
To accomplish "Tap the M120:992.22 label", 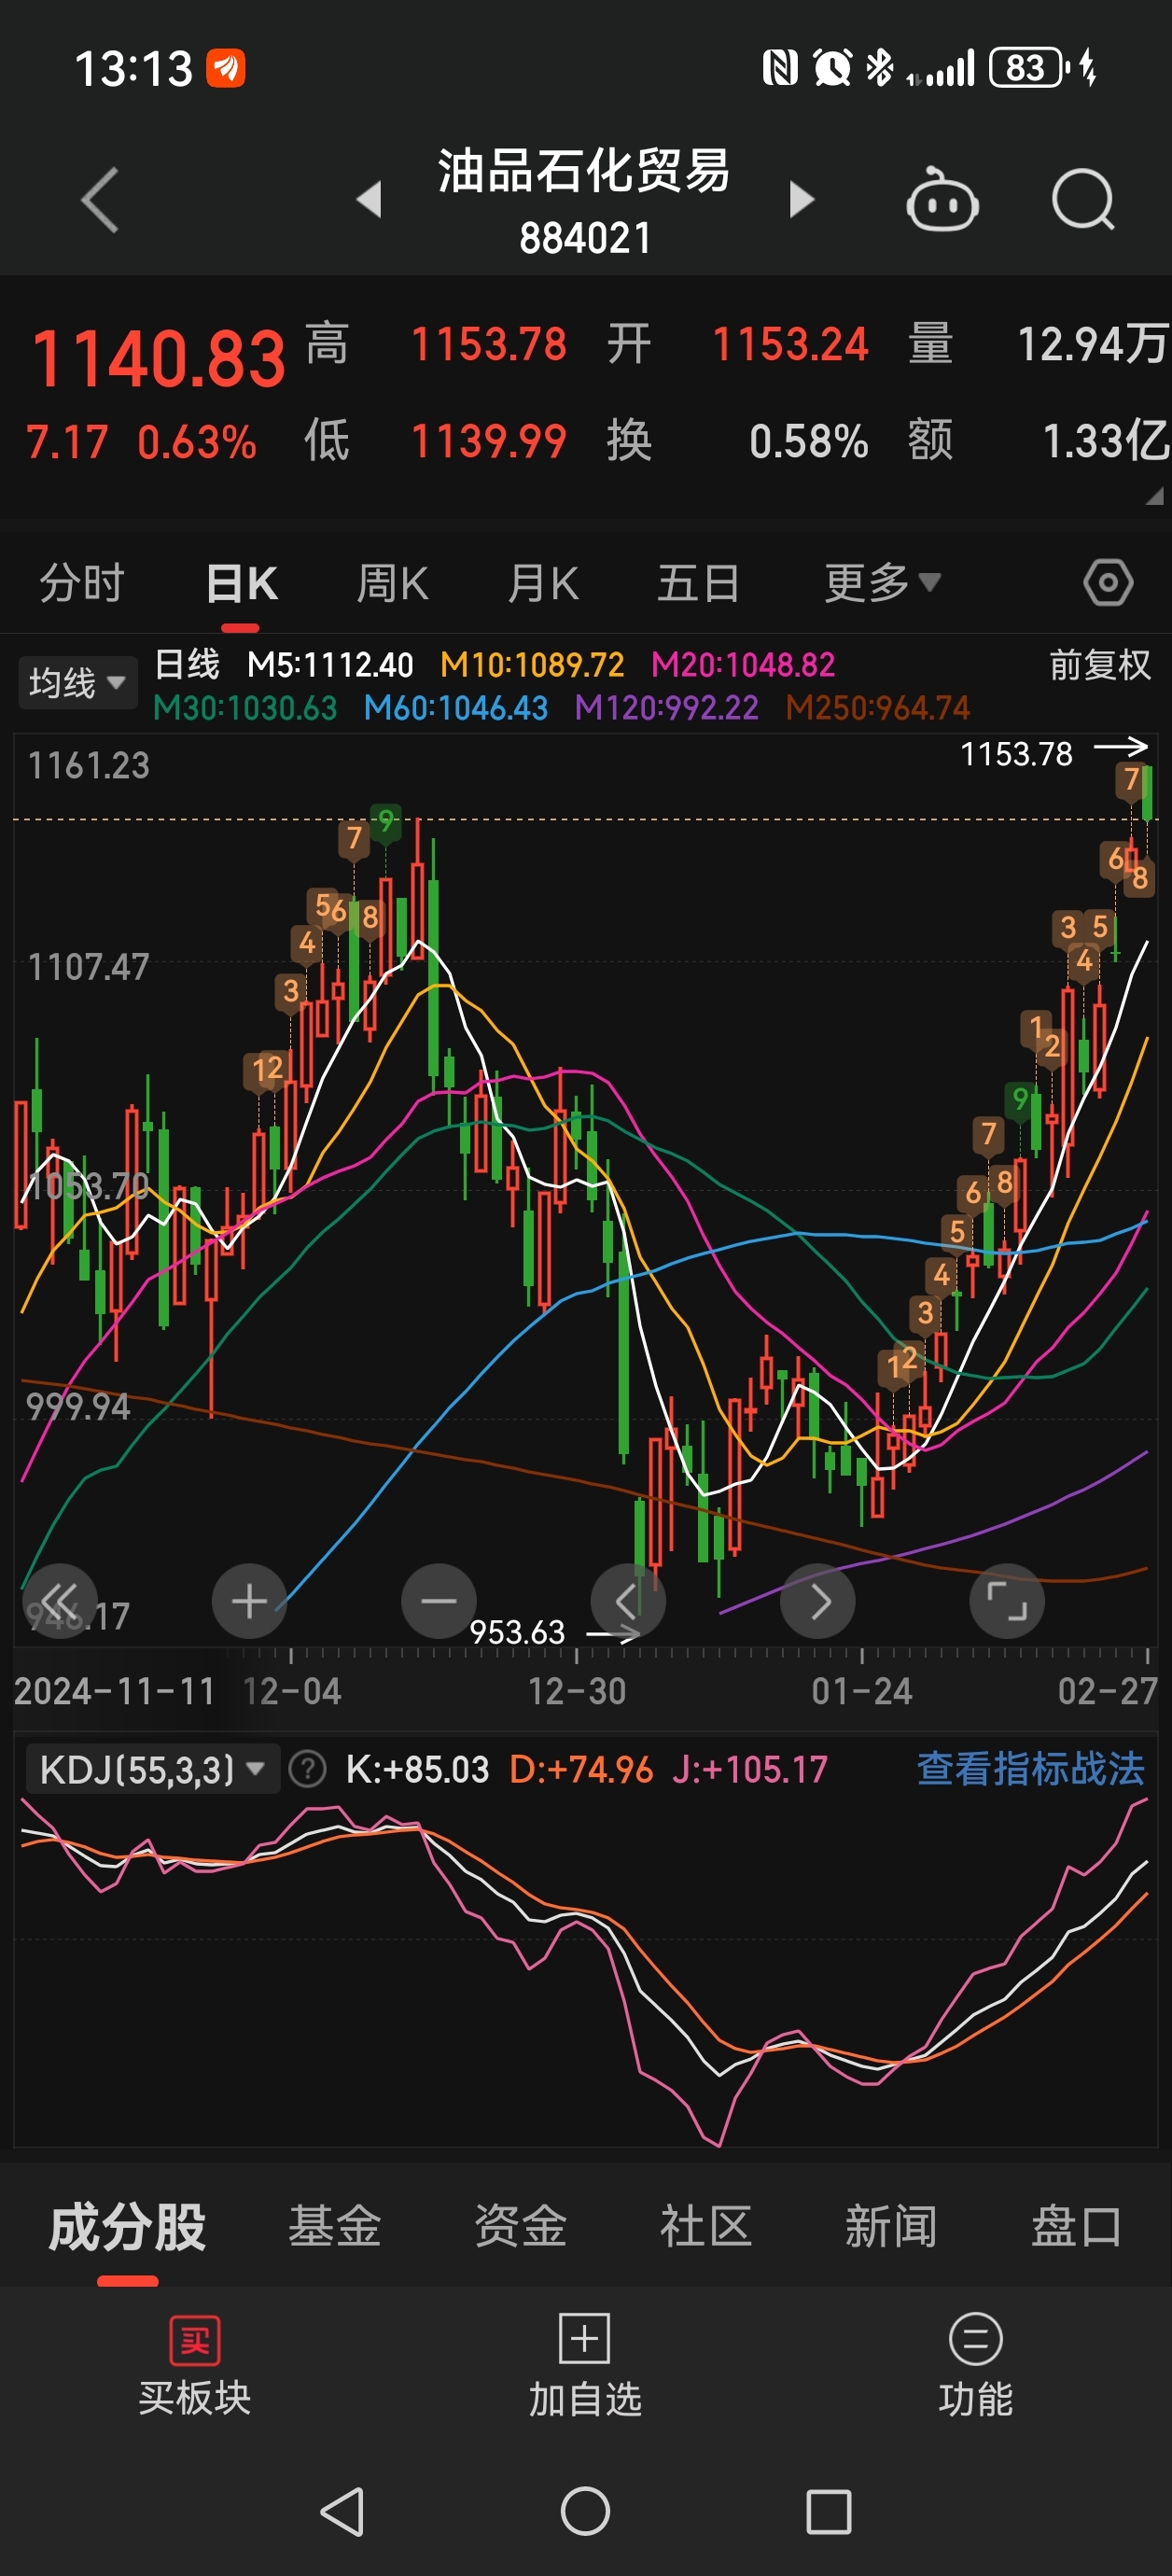I will 667,708.
